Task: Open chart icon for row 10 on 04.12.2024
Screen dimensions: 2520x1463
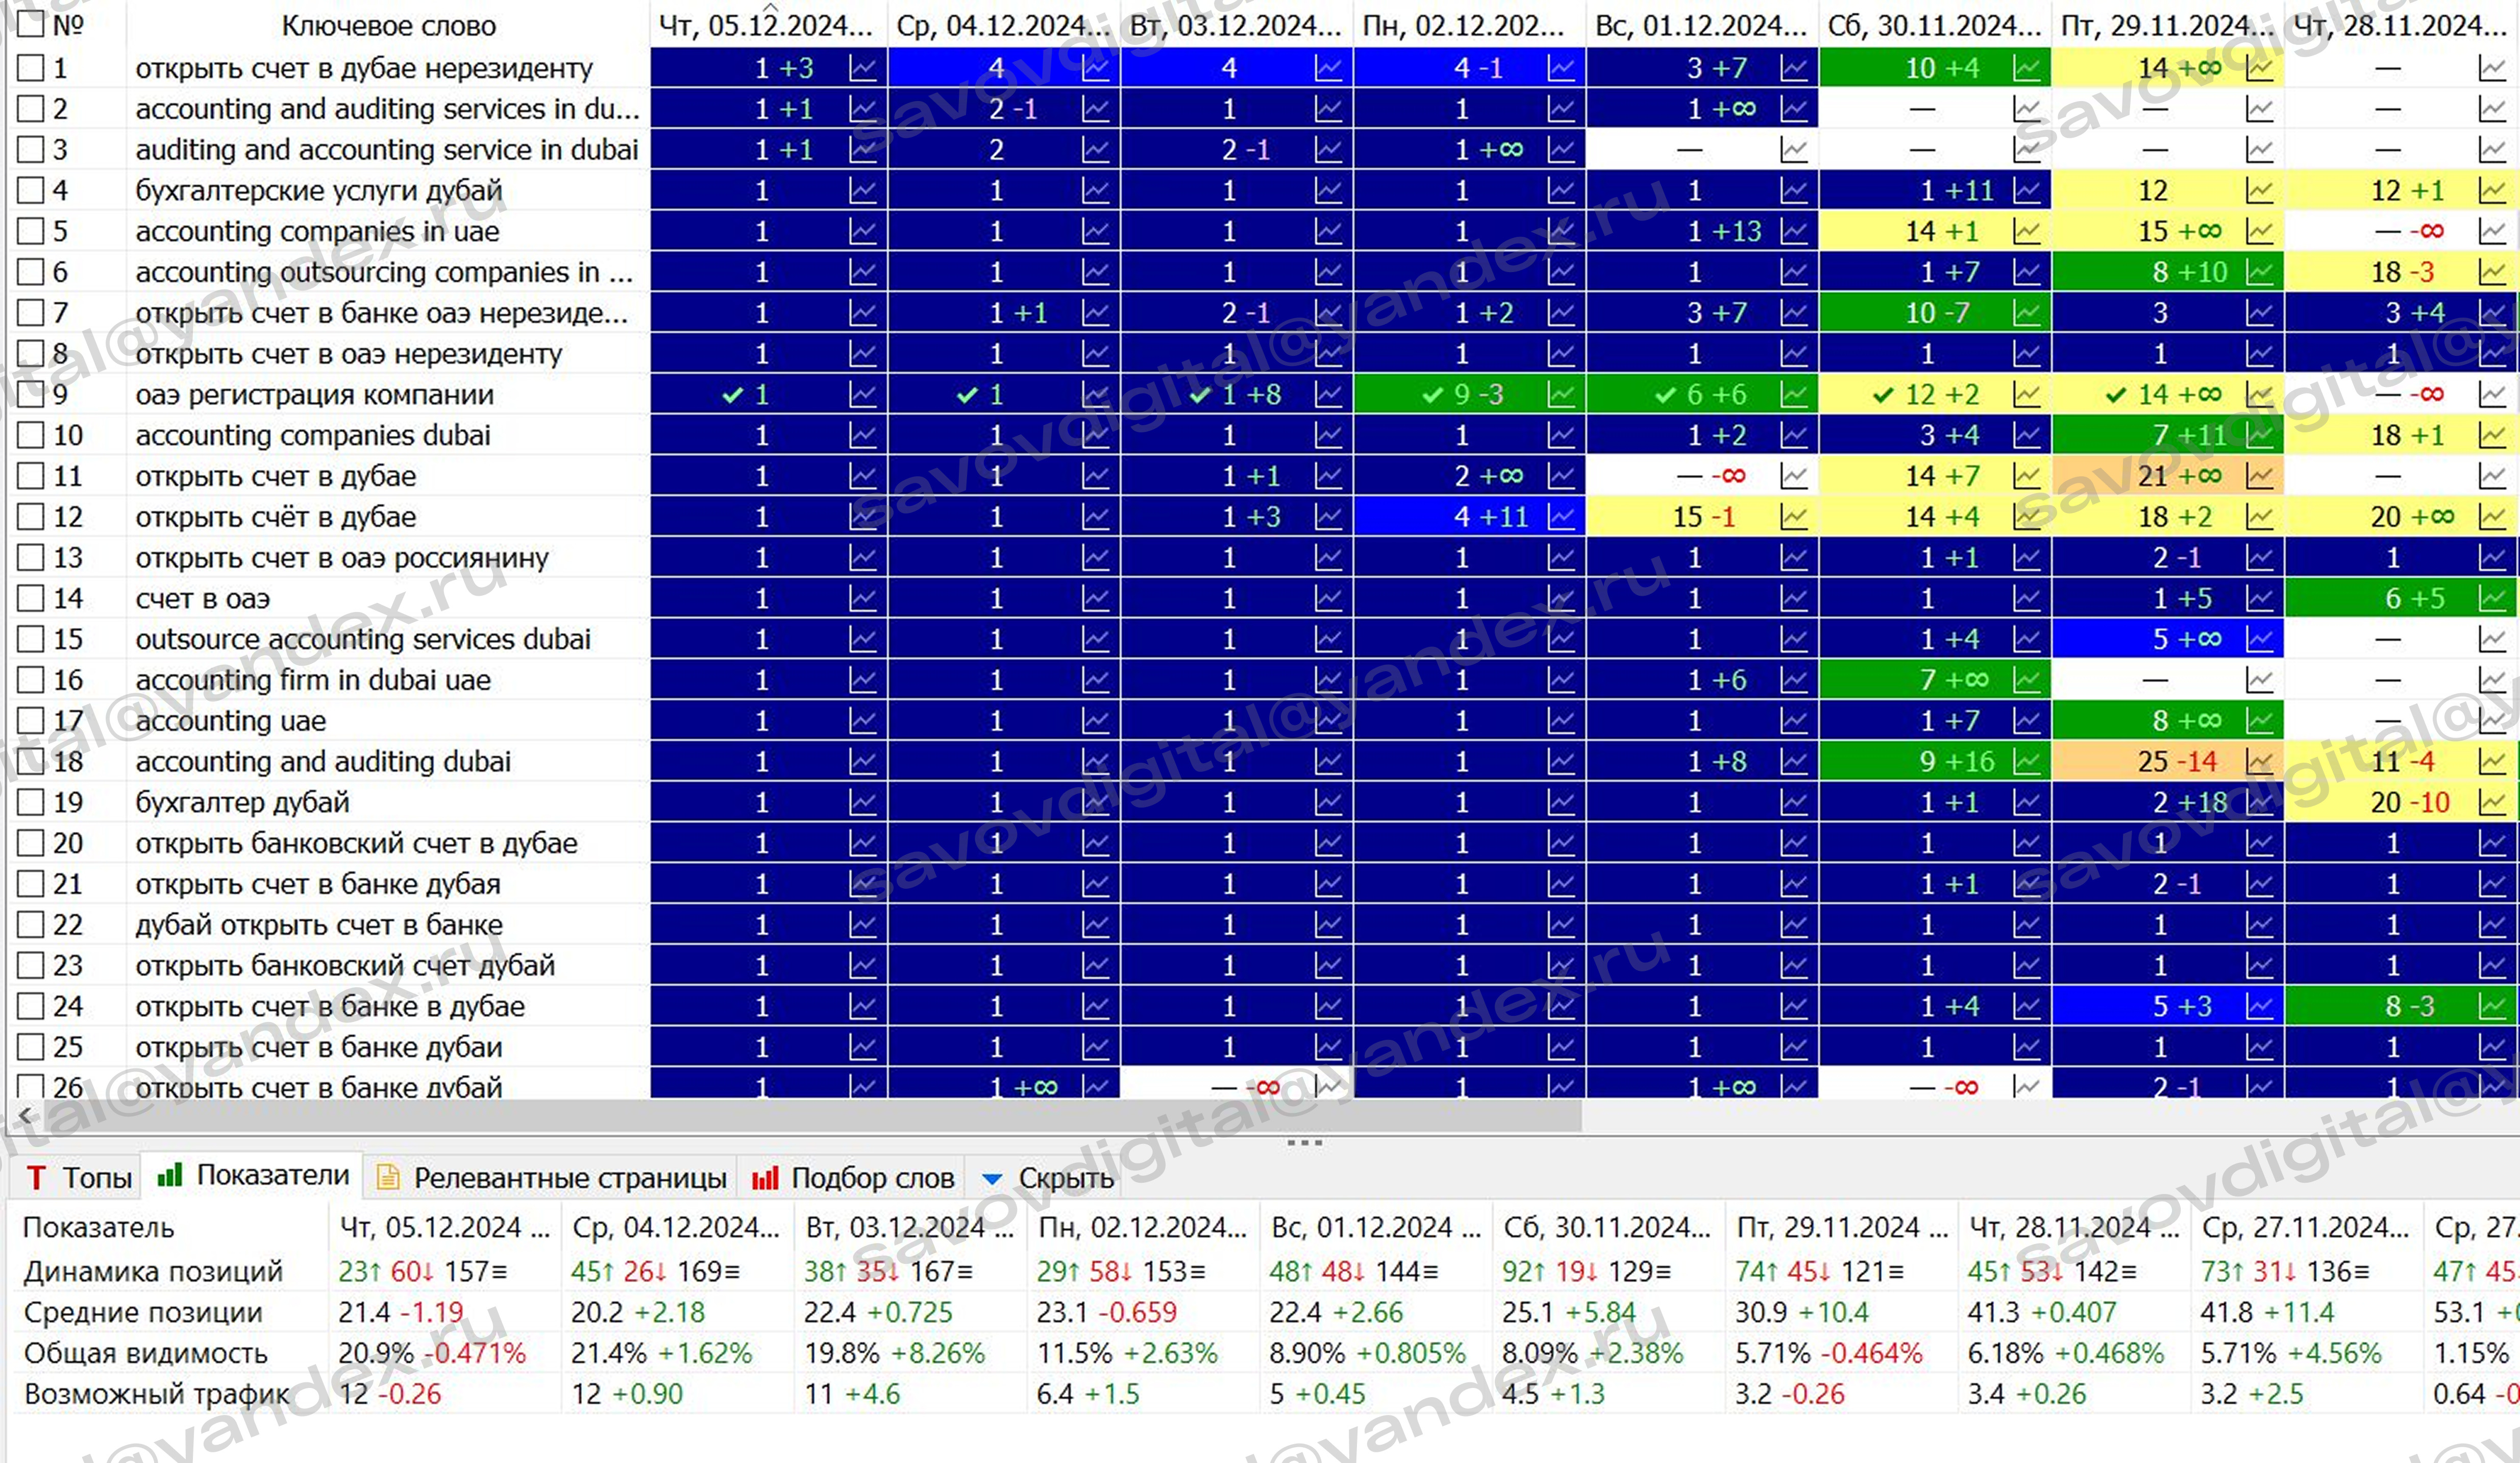Action: [x=1096, y=435]
